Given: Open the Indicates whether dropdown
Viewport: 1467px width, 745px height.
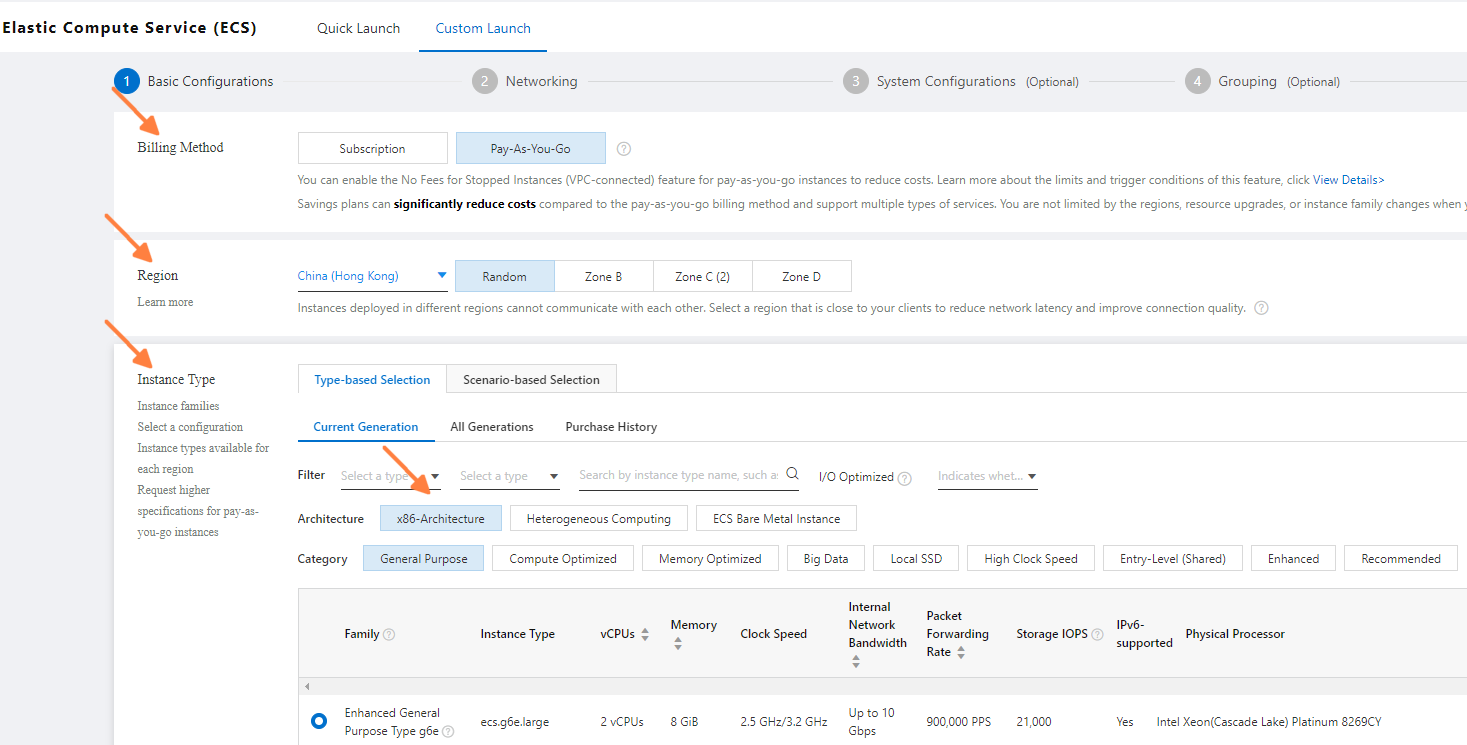Looking at the screenshot, I should click(987, 477).
